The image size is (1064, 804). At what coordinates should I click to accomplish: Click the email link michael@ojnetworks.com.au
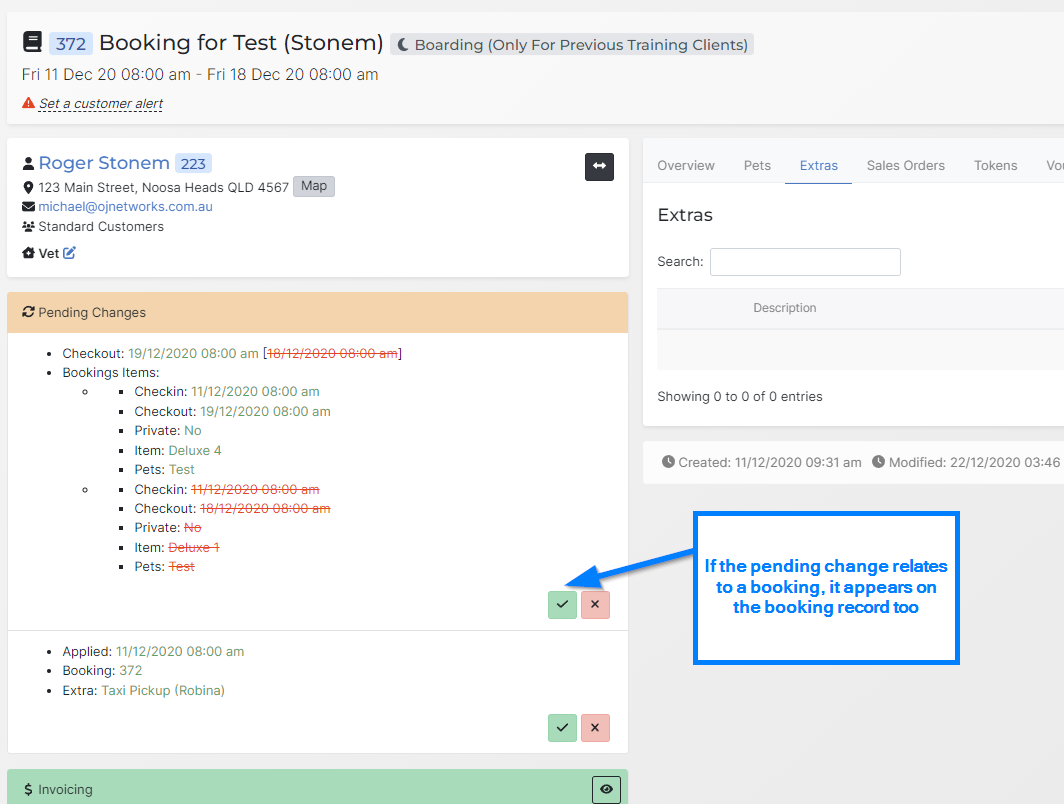pyautogui.click(x=126, y=206)
